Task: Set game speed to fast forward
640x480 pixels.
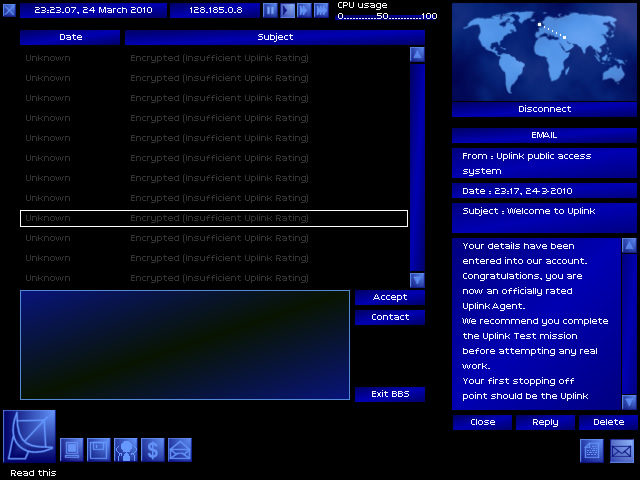Action: (x=304, y=10)
